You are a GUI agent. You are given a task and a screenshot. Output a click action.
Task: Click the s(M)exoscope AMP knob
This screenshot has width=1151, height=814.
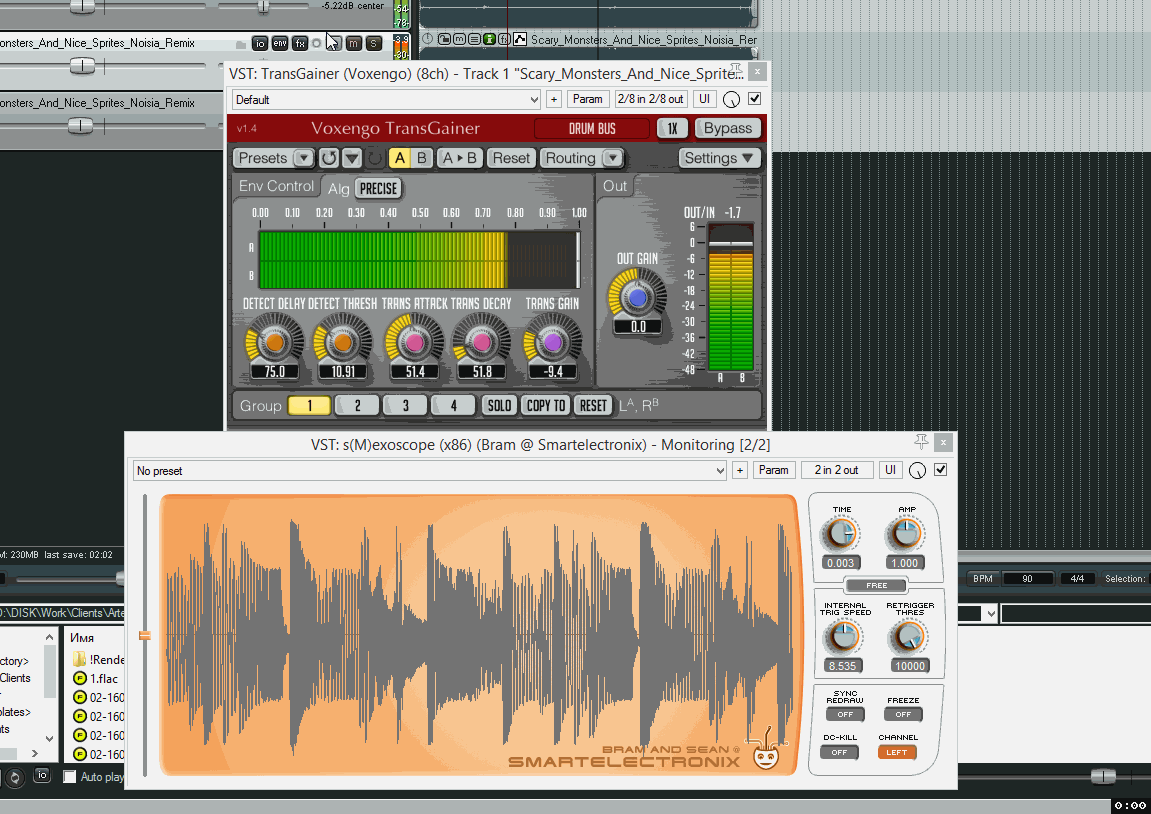click(x=906, y=534)
